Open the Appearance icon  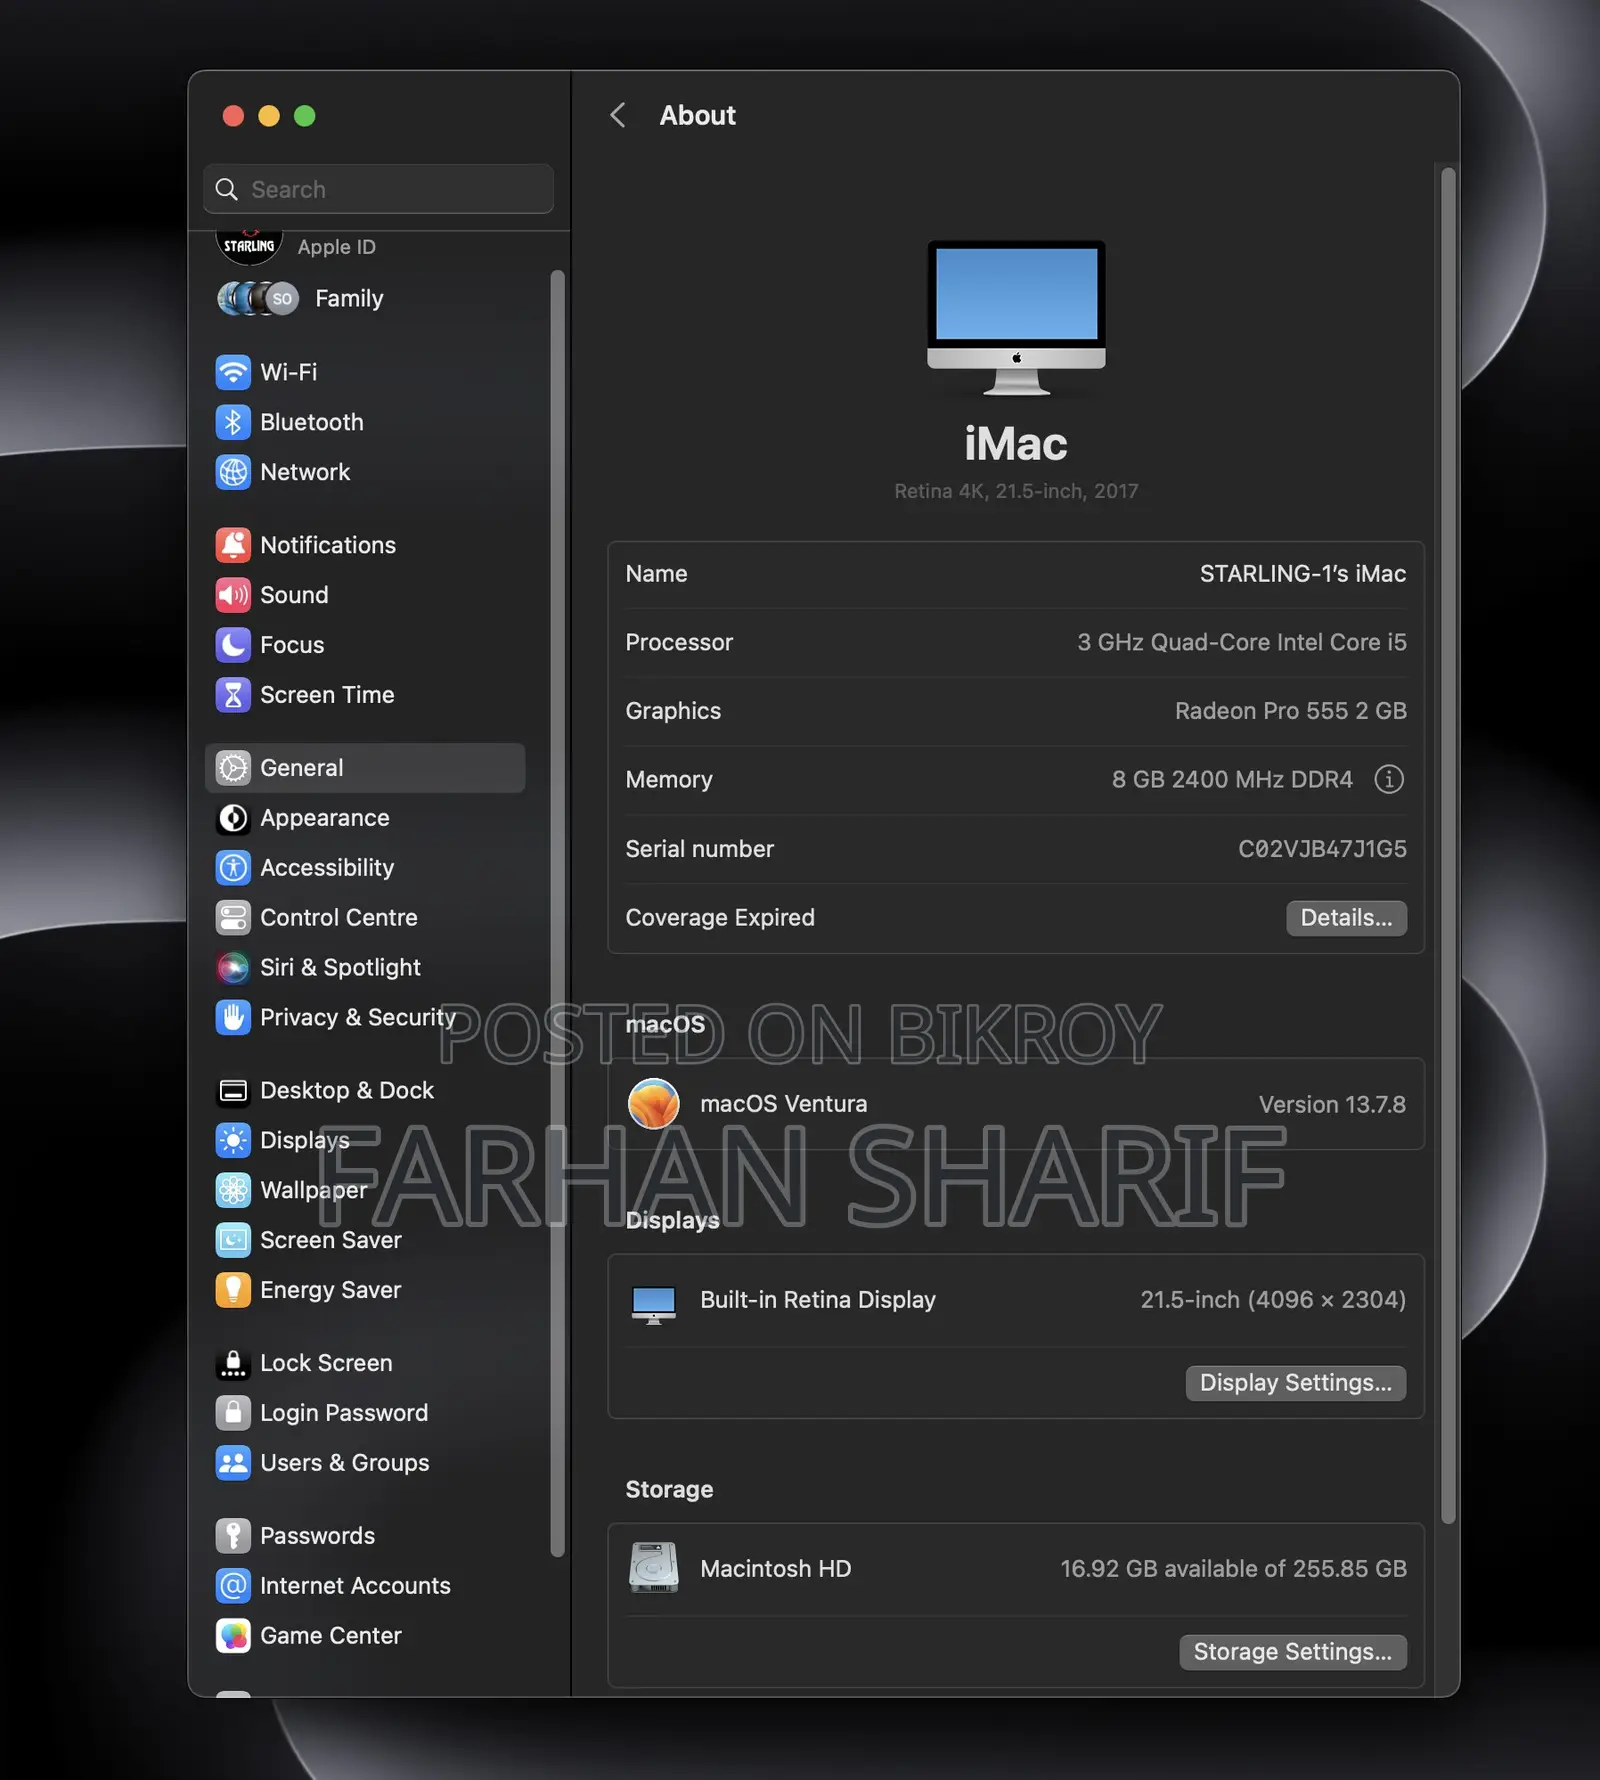click(x=233, y=818)
